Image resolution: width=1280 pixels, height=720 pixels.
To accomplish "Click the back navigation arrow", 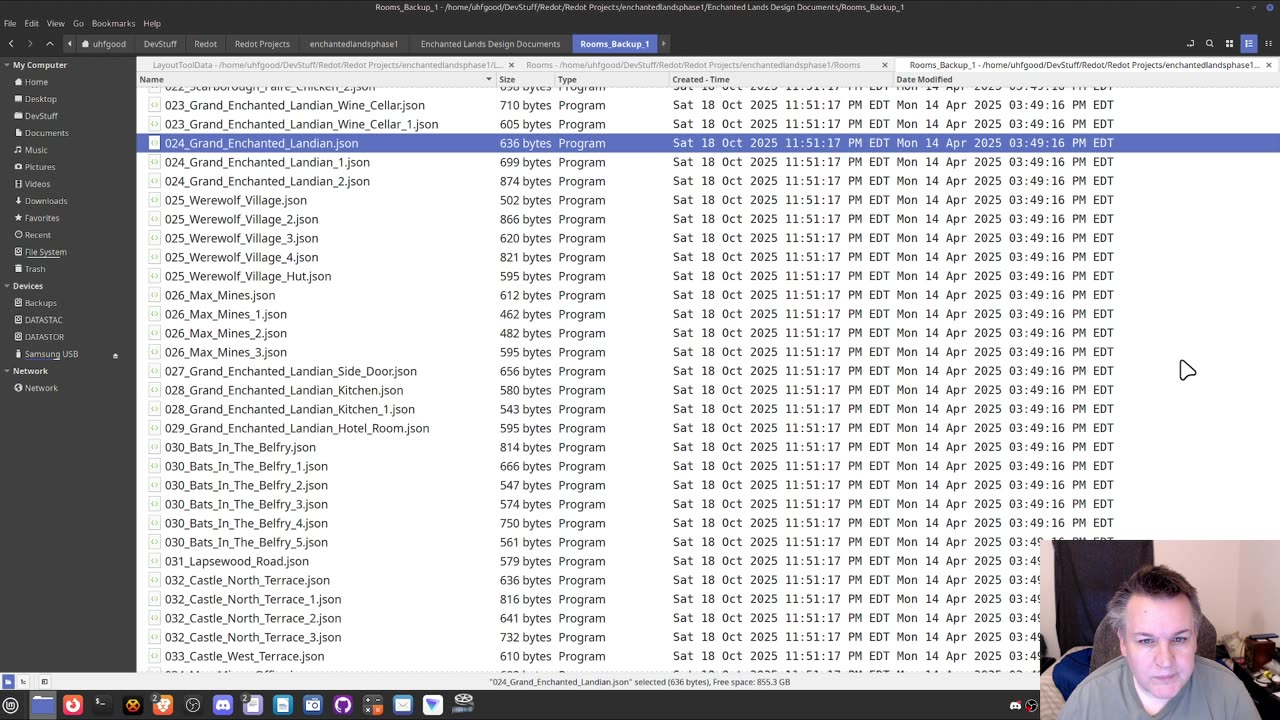I will pyautogui.click(x=11, y=44).
